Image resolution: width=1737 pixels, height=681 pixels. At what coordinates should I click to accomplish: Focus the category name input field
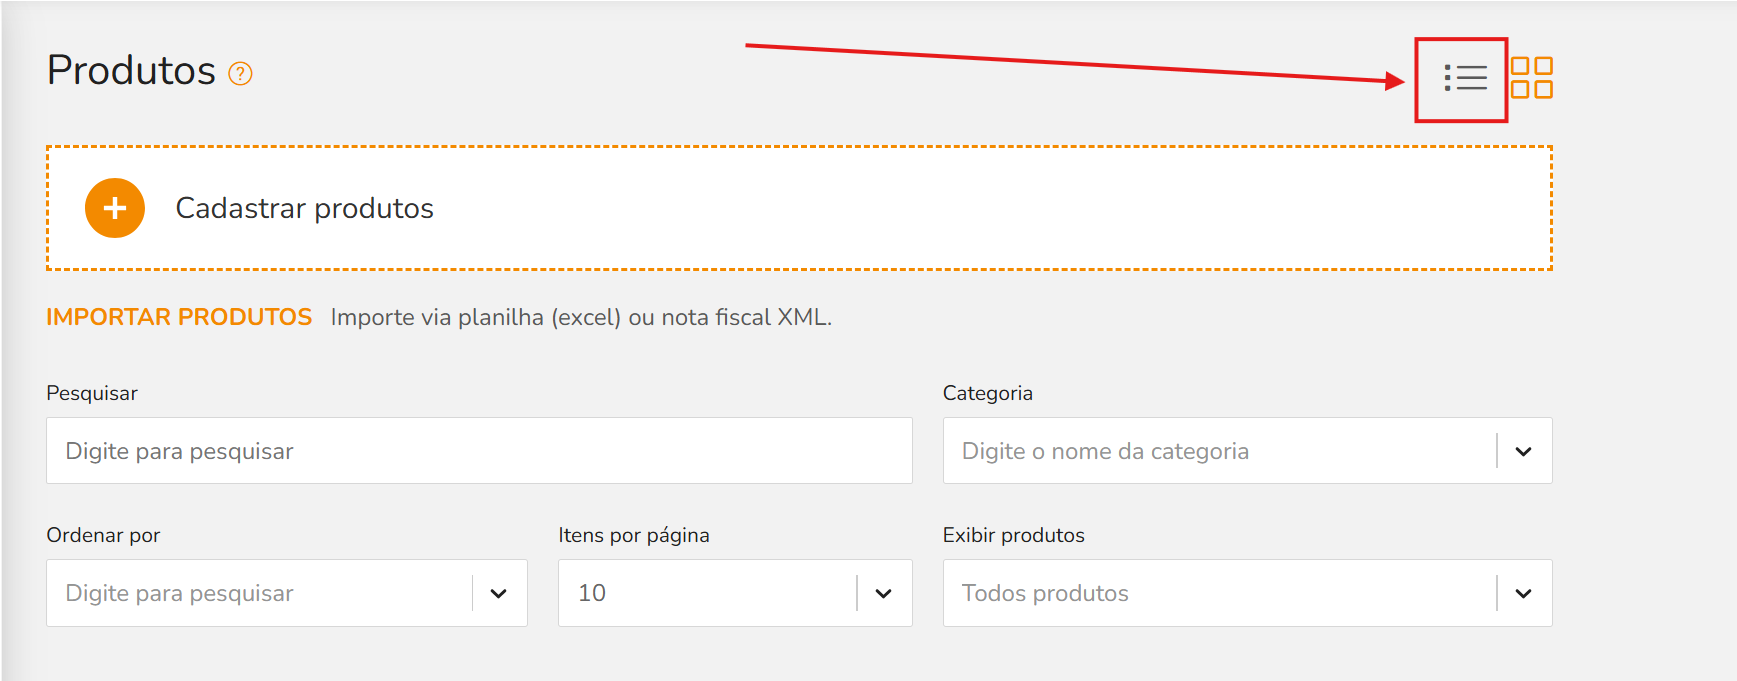(x=1220, y=451)
